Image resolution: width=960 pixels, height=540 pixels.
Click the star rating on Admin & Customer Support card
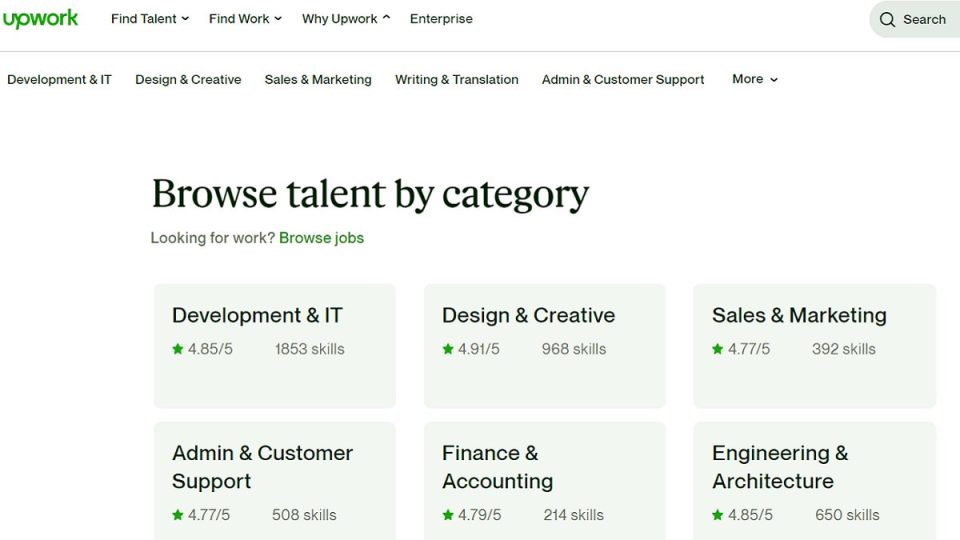(201, 515)
